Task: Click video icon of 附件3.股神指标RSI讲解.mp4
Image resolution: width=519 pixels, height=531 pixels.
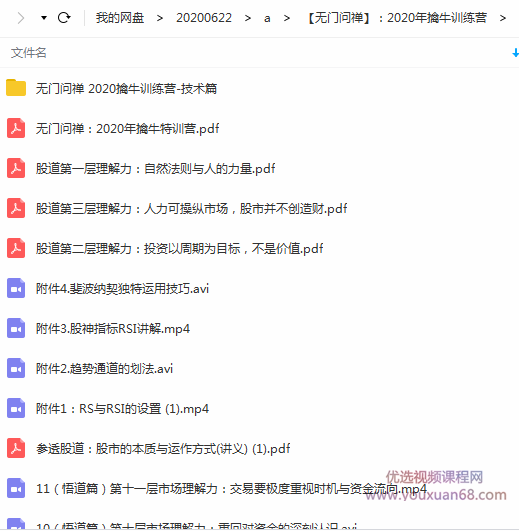Action: click(16, 328)
